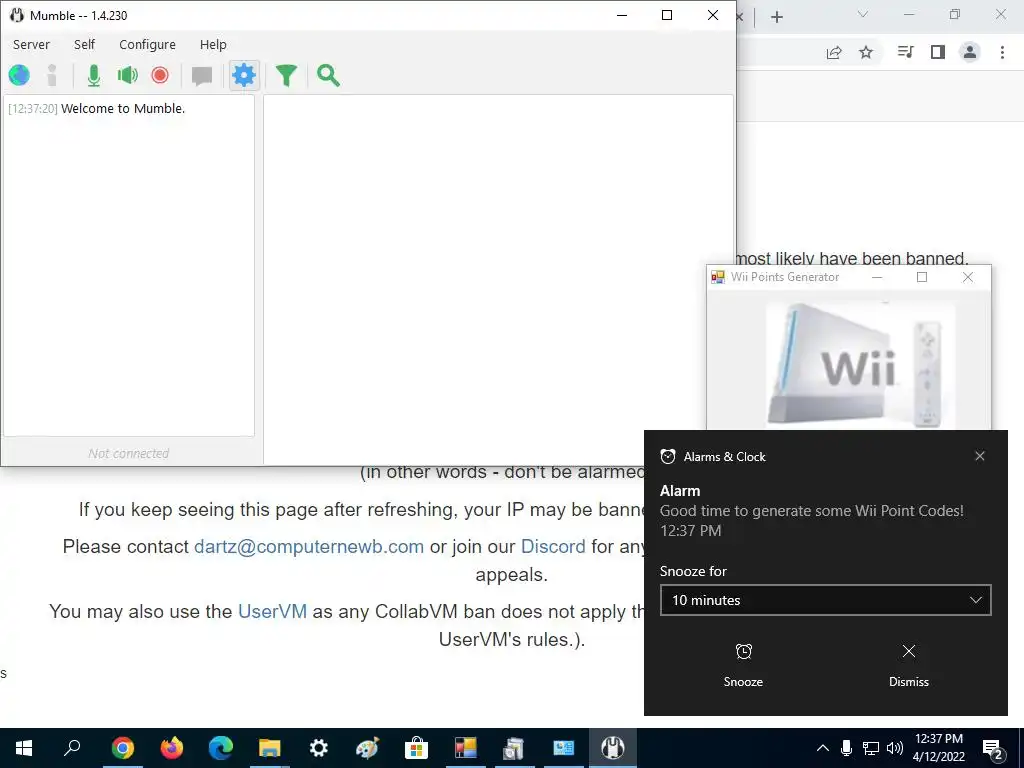Dismiss the alarm notification
Viewport: 1024px width, 768px height.
coord(908,665)
